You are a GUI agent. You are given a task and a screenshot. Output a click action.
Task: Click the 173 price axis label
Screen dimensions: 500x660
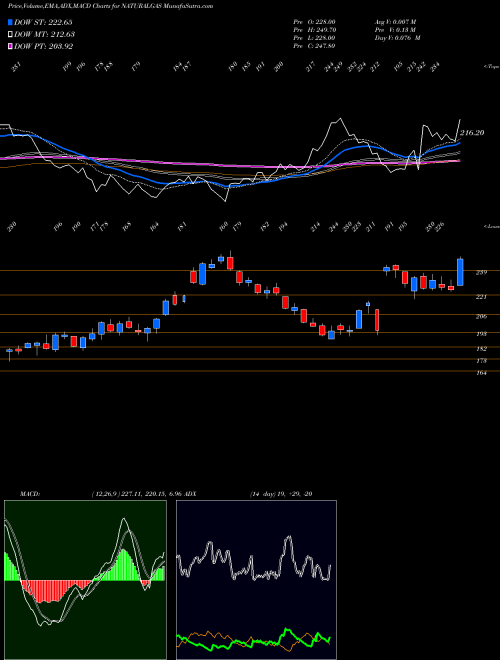481,361
